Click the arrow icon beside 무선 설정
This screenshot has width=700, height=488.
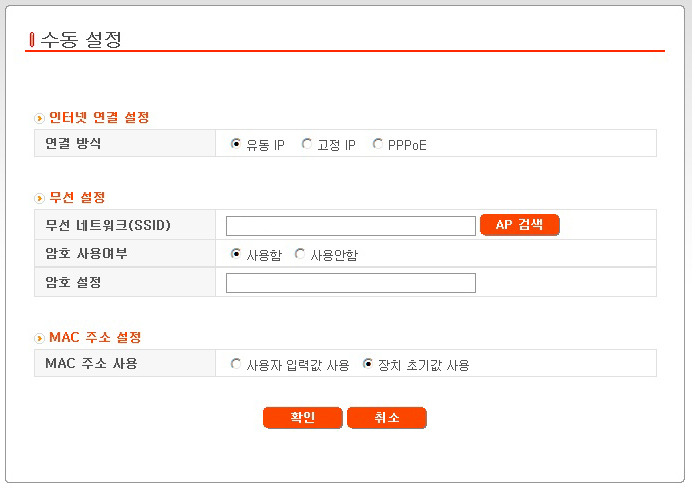[39, 198]
